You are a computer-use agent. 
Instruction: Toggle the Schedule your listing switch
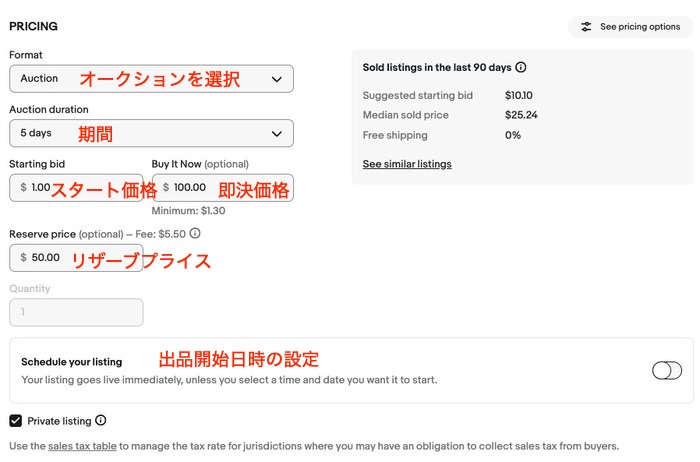point(666,370)
